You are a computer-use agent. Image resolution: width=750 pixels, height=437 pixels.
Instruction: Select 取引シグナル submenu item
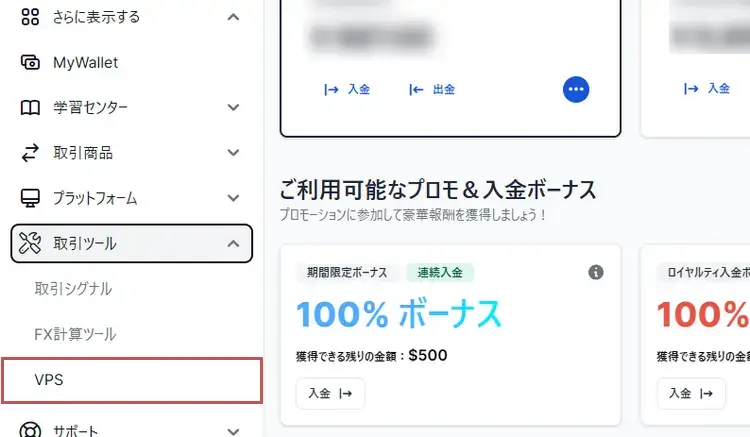coord(73,289)
